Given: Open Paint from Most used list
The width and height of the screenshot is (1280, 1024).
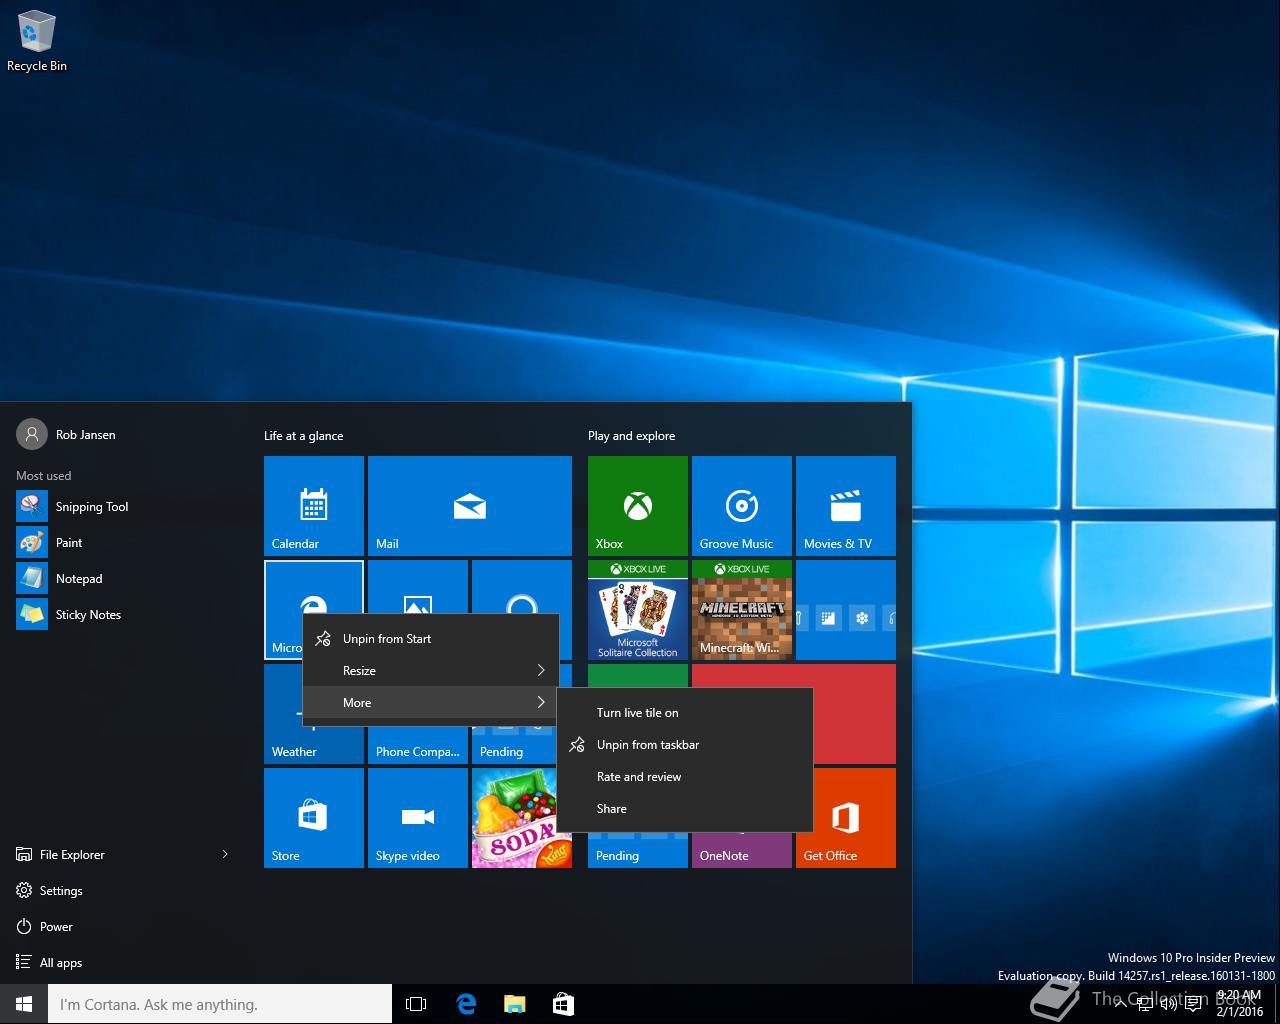Looking at the screenshot, I should (x=122, y=543).
